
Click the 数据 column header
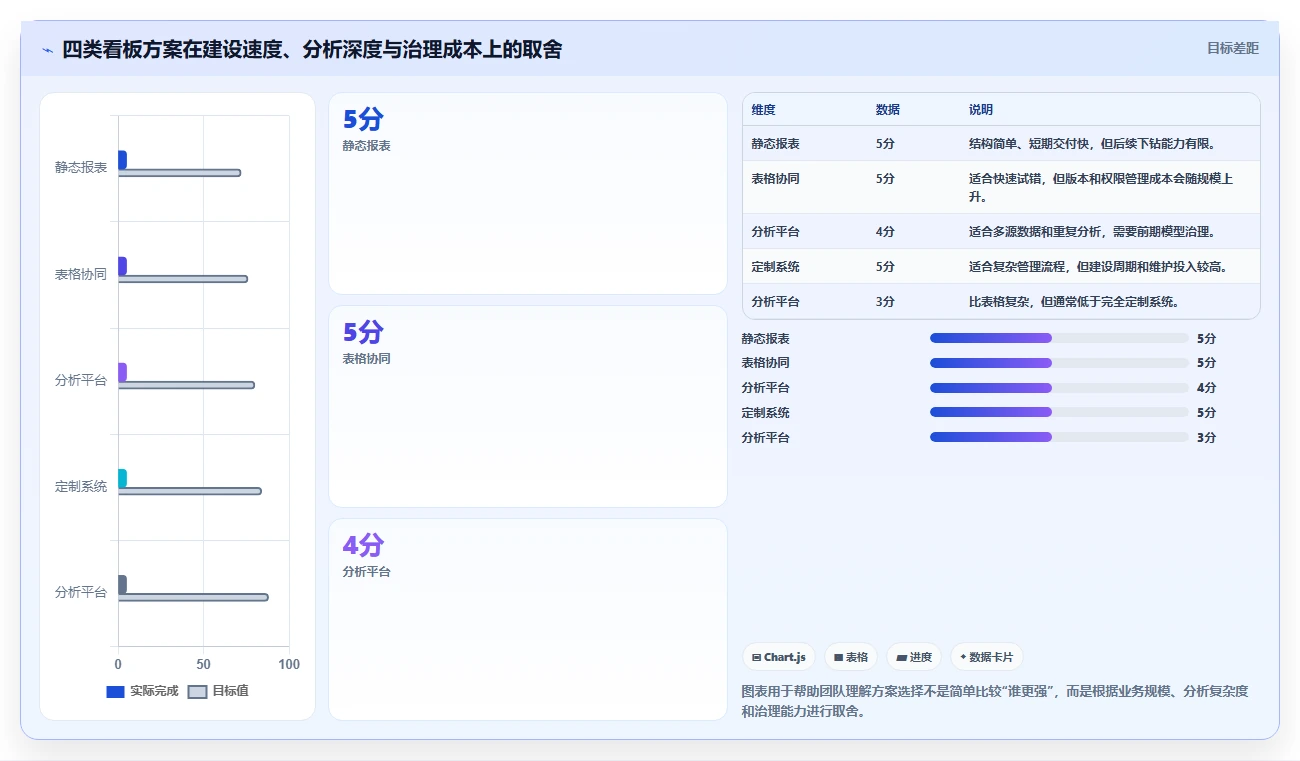(x=888, y=110)
